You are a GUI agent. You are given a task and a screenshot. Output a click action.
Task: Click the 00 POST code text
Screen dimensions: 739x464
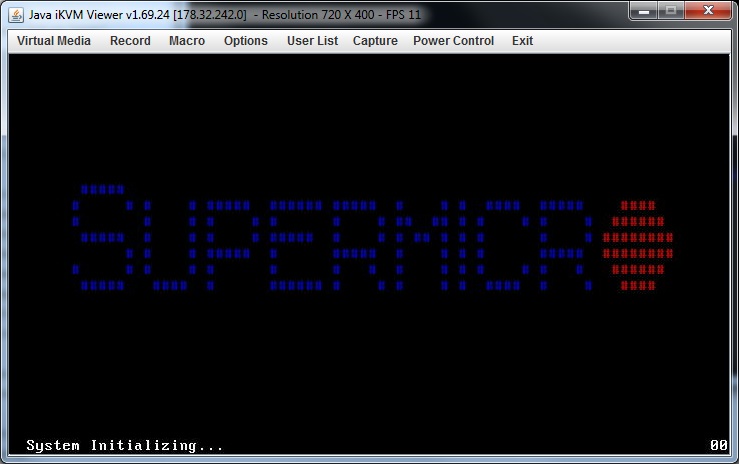pyautogui.click(x=719, y=445)
